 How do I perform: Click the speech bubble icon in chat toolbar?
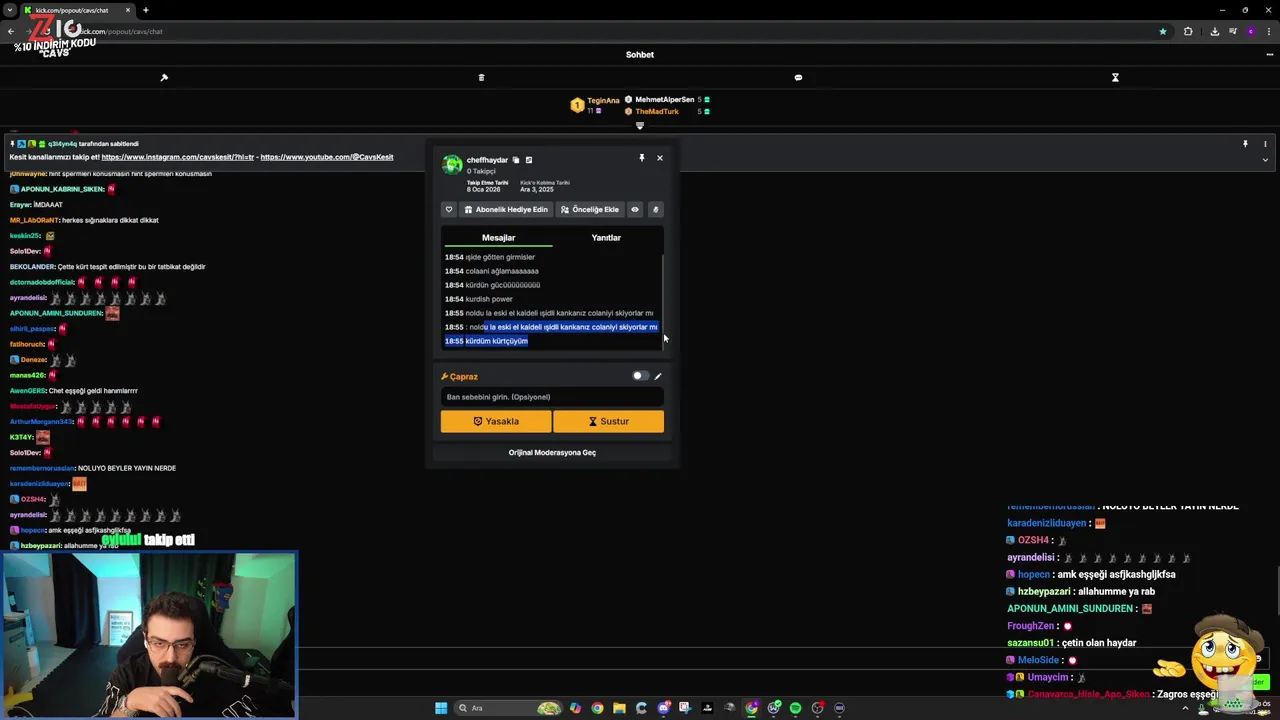pyautogui.click(x=798, y=77)
